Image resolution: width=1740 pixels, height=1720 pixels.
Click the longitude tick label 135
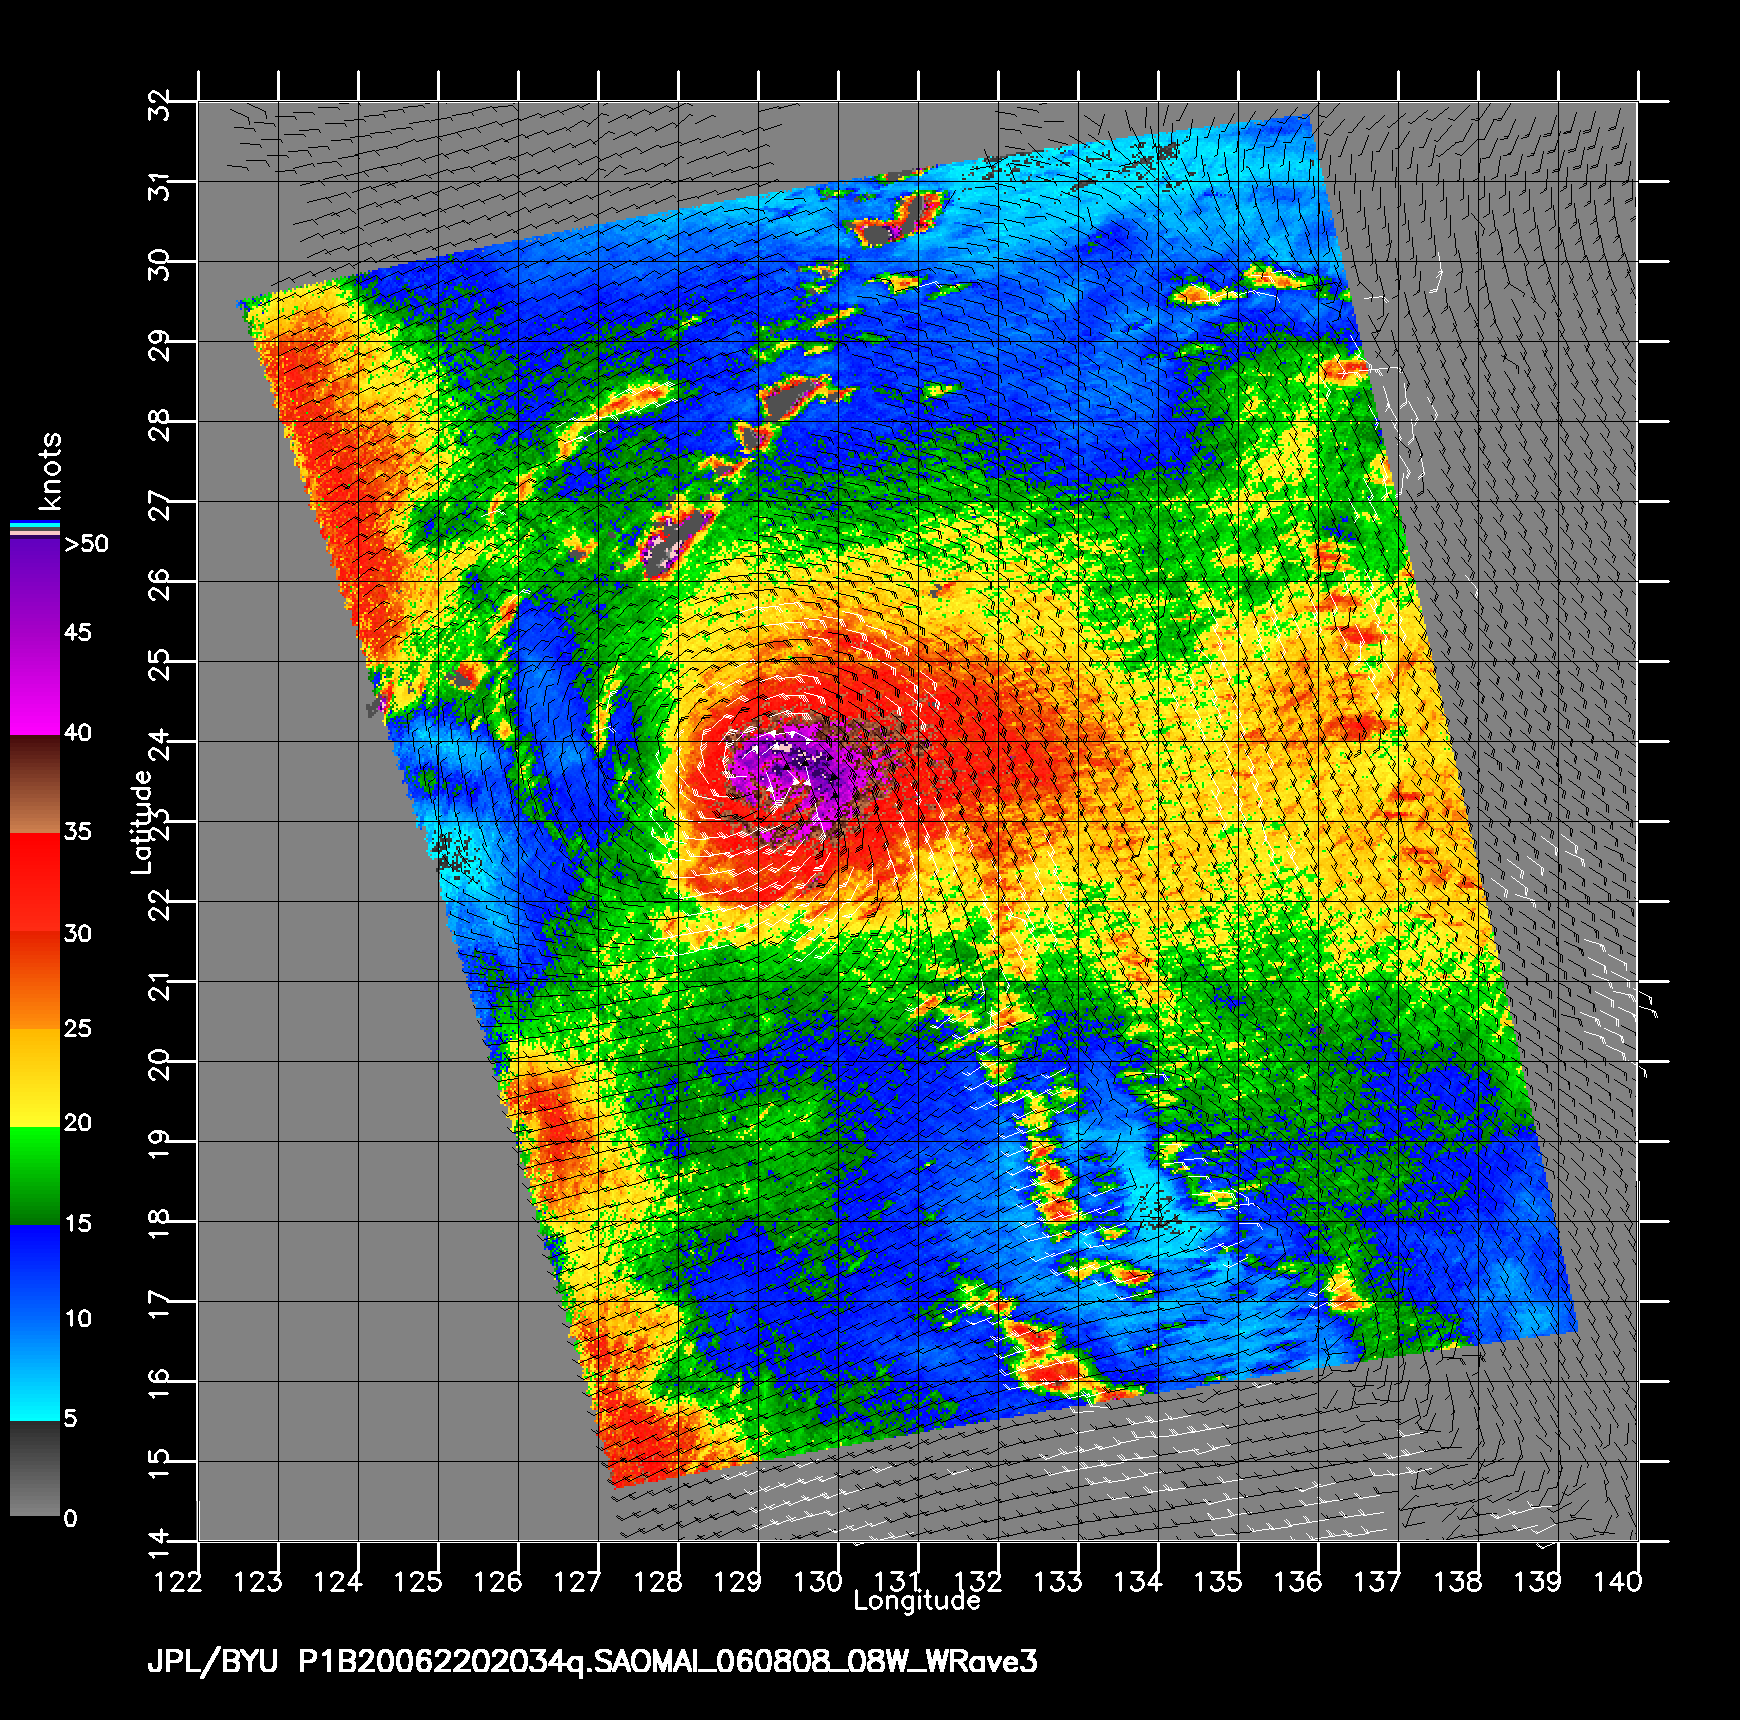coord(1218,1581)
